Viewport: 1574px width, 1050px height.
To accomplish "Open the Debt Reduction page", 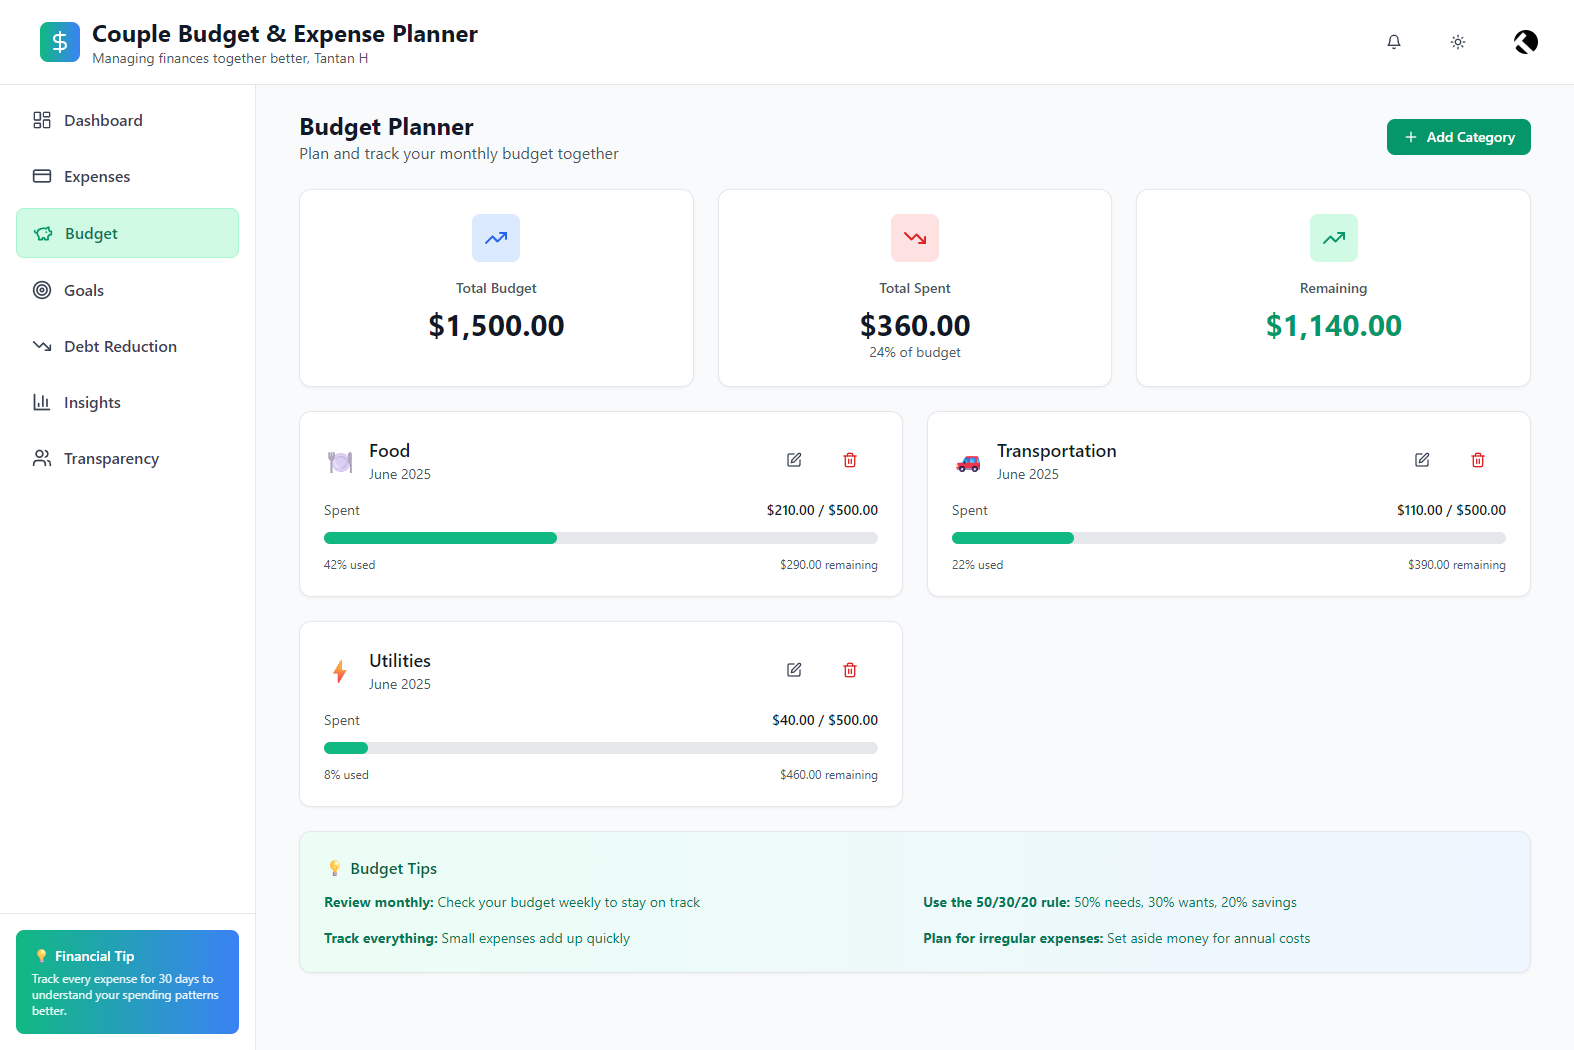I will pyautogui.click(x=120, y=347).
